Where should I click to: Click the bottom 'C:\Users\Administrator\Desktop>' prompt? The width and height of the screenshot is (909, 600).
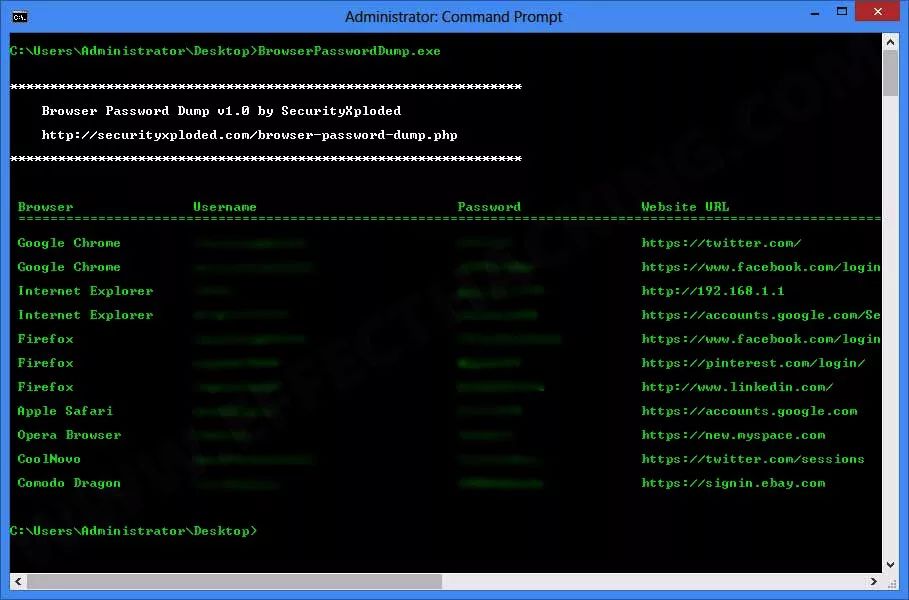tap(133, 531)
